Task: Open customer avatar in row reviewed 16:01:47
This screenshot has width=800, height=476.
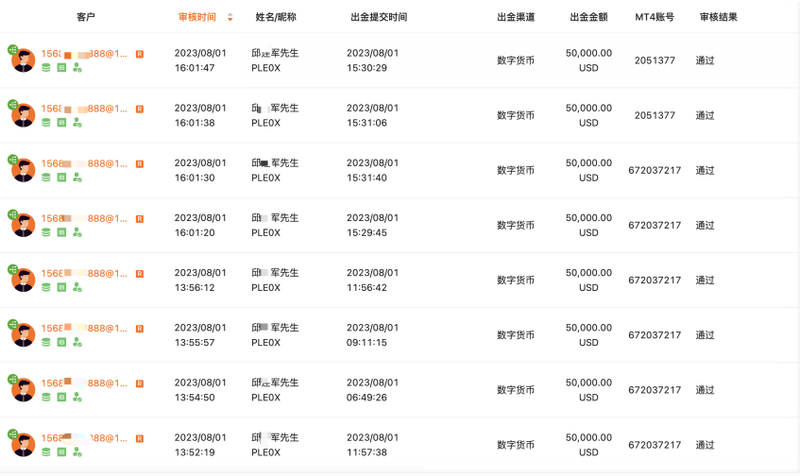Action: pyautogui.click(x=23, y=60)
